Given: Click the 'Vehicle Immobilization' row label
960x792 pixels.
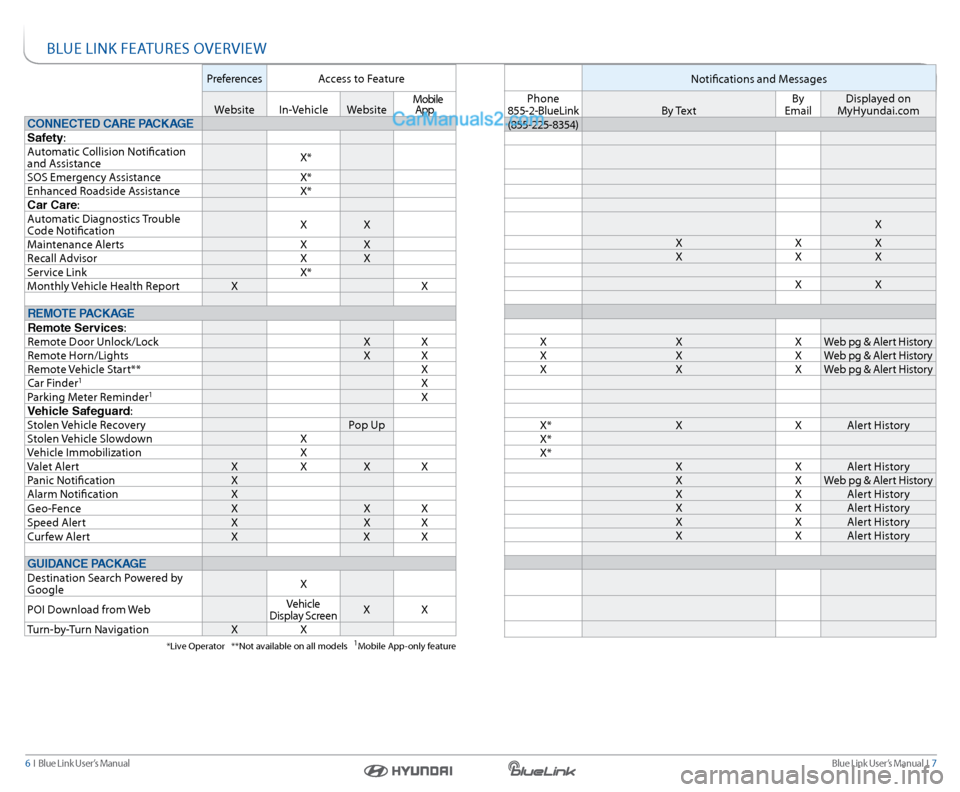Looking at the screenshot, I should [84, 452].
